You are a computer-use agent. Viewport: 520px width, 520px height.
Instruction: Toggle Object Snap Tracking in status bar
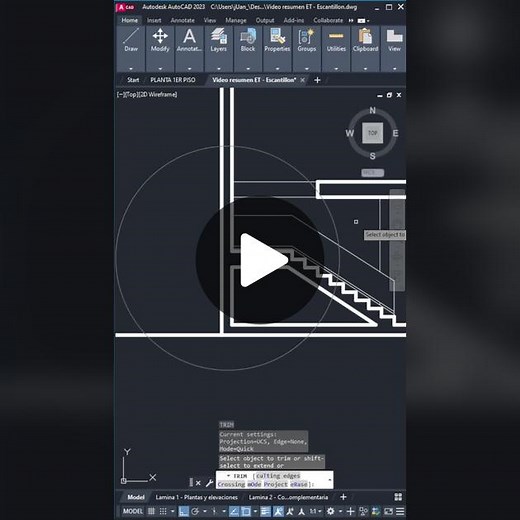(234, 511)
